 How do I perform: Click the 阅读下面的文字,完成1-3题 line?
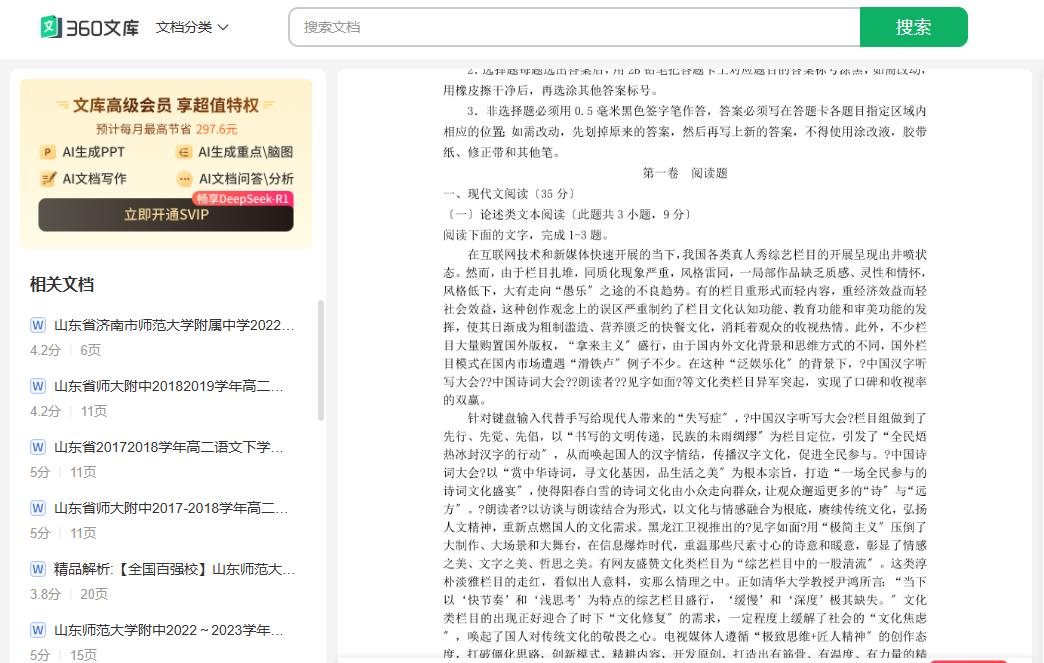tap(526, 235)
